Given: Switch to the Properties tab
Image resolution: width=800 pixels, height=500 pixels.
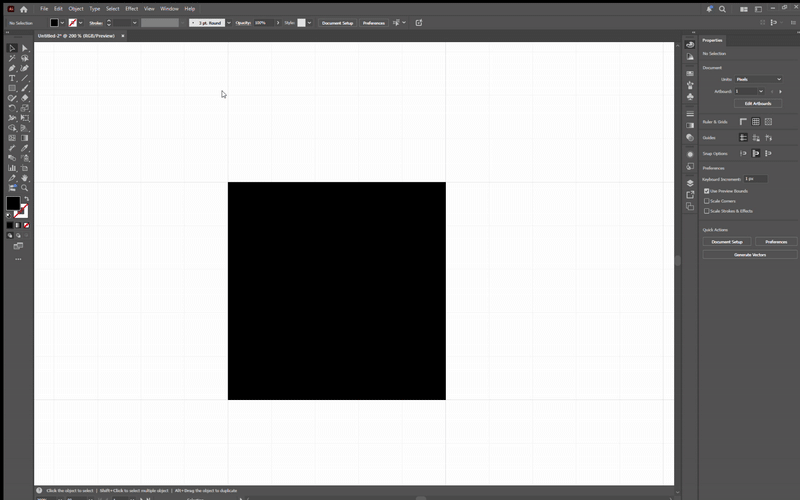Looking at the screenshot, I should point(712,40).
